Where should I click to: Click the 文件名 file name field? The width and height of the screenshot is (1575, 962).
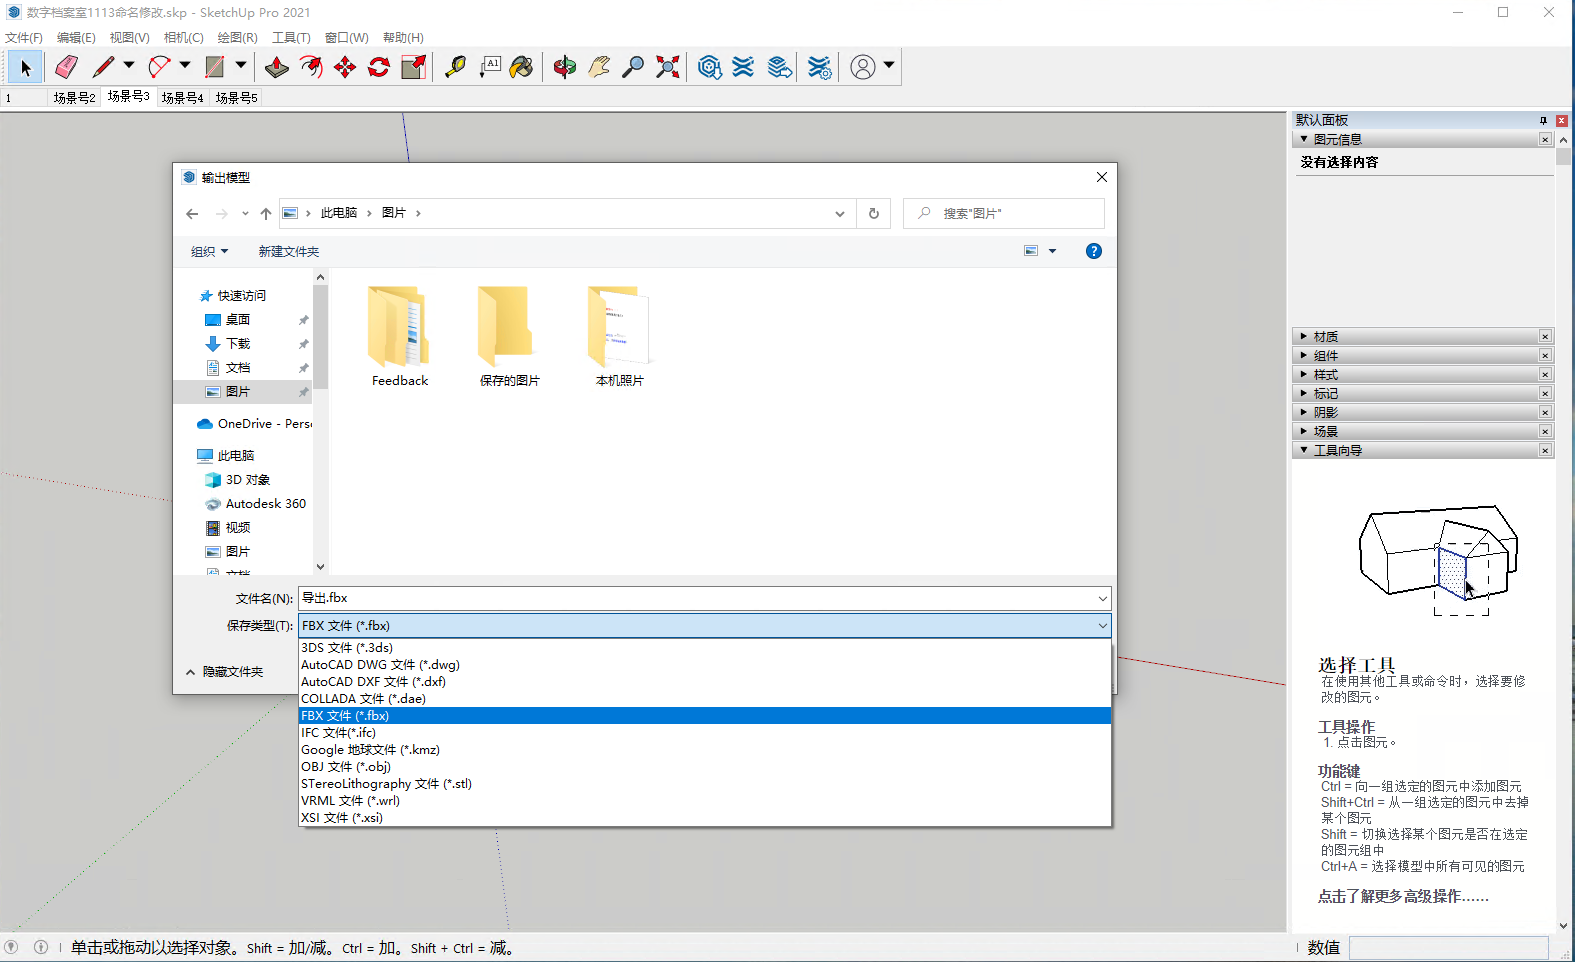pyautogui.click(x=704, y=599)
